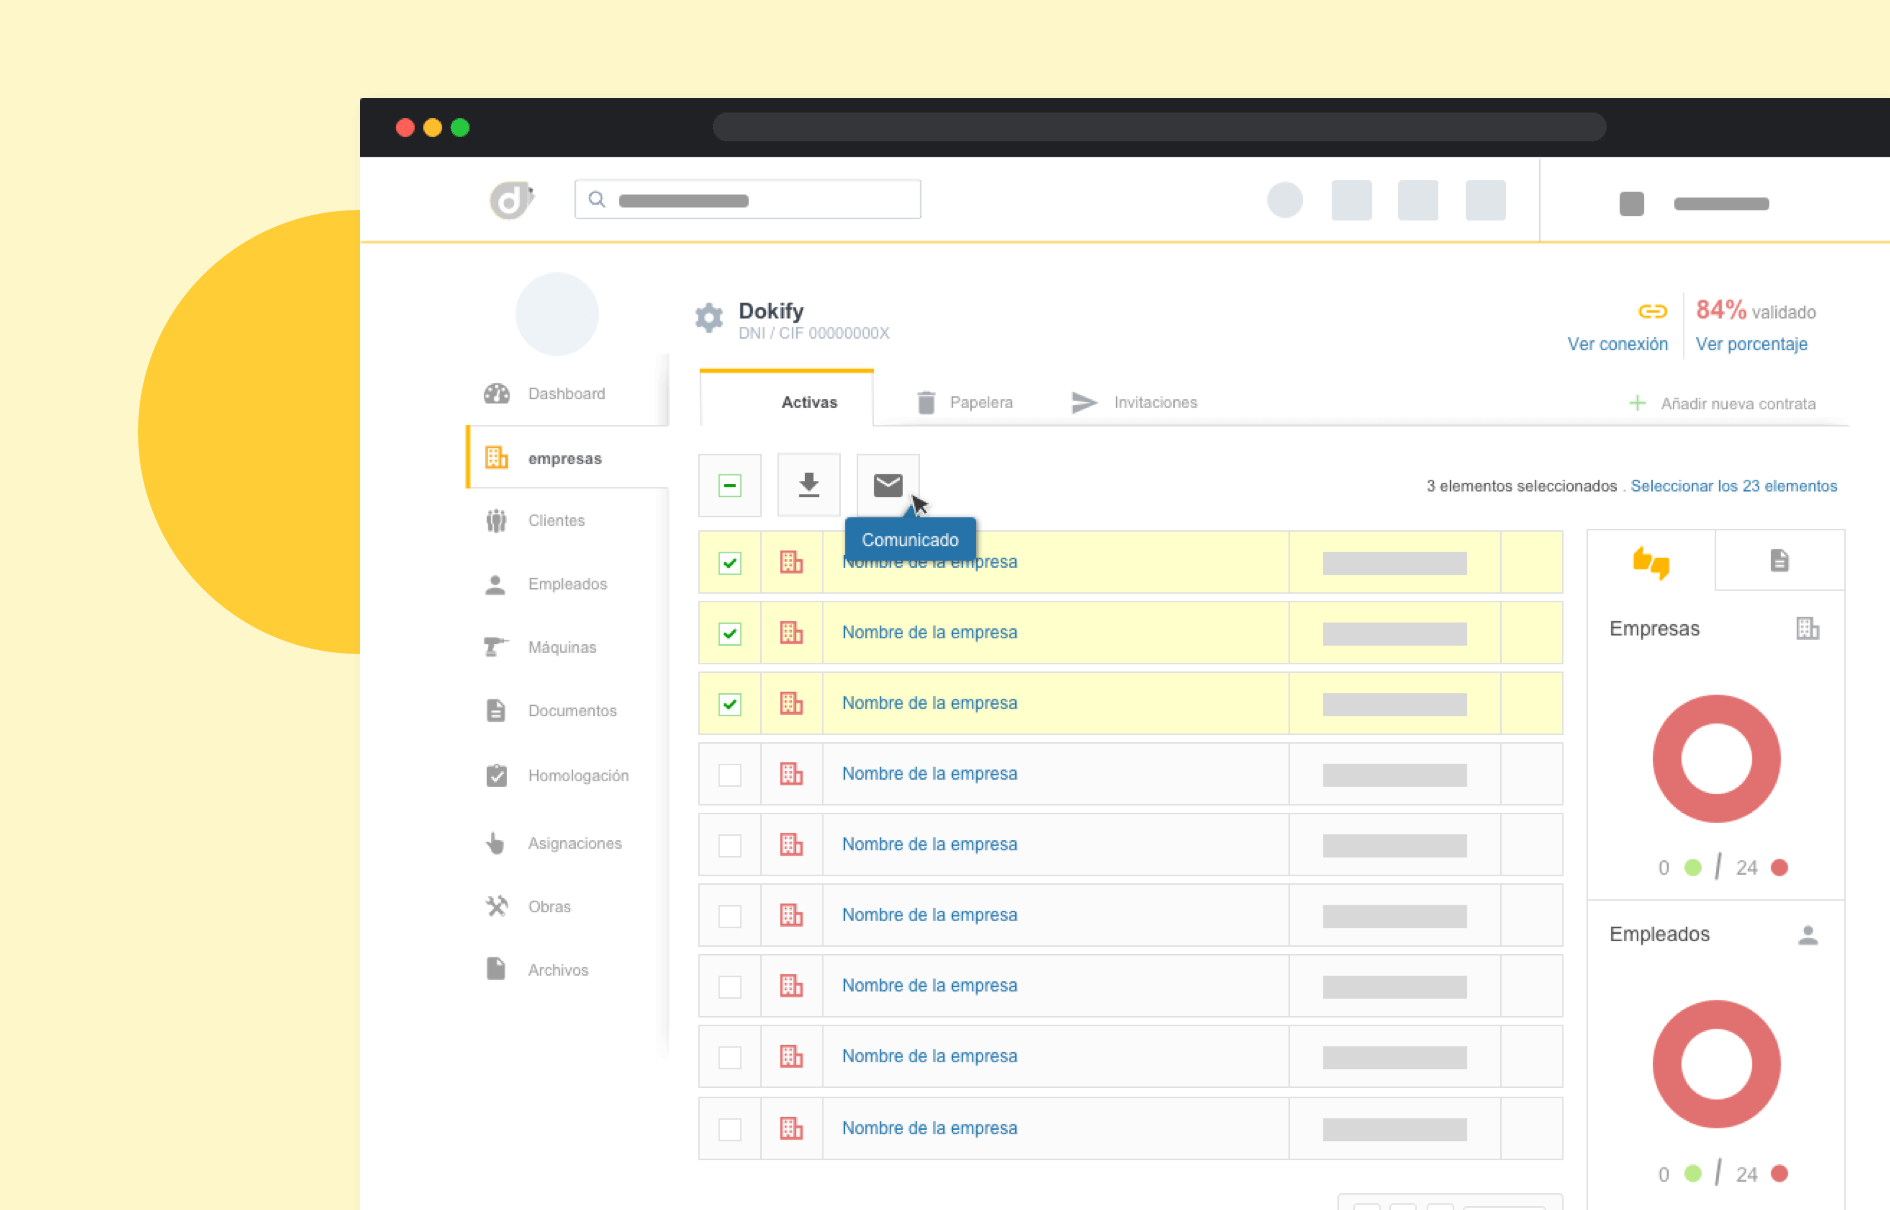The height and width of the screenshot is (1210, 1890).
Task: Click the profile avatar circle in sidebar
Action: 557,314
